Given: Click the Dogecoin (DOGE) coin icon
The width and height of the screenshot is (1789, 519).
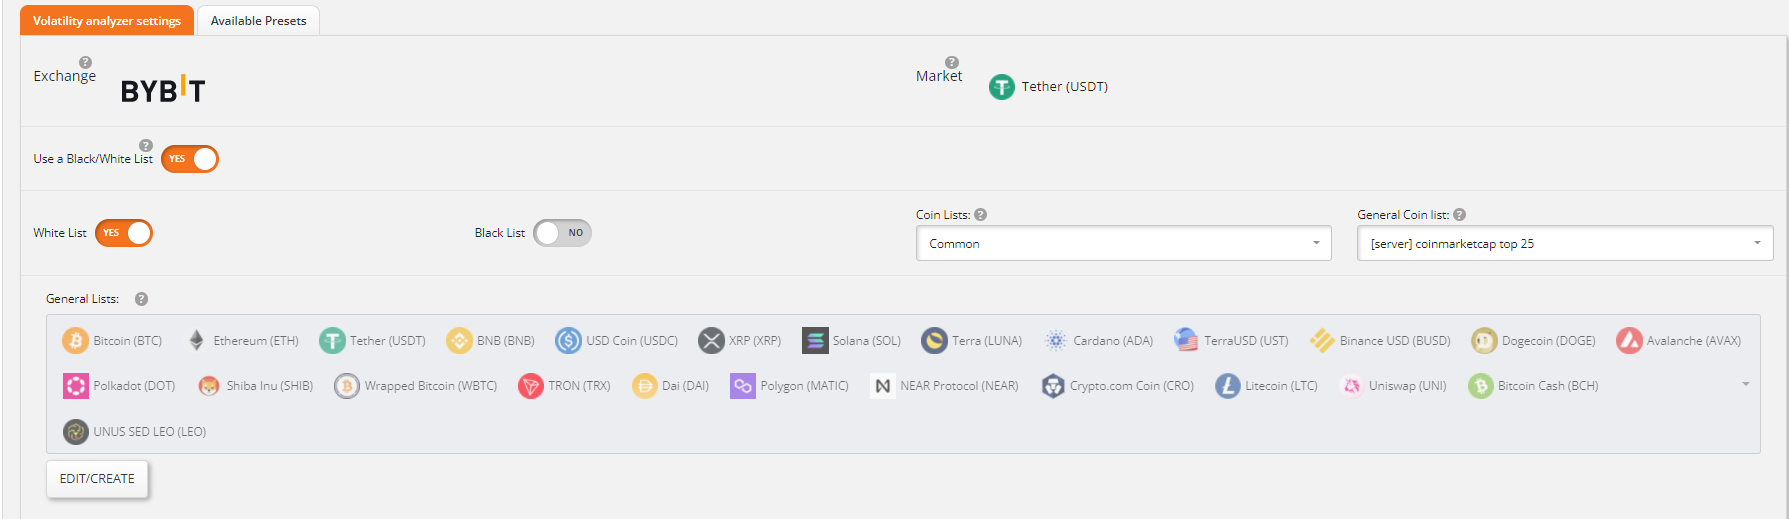Looking at the screenshot, I should (1484, 341).
